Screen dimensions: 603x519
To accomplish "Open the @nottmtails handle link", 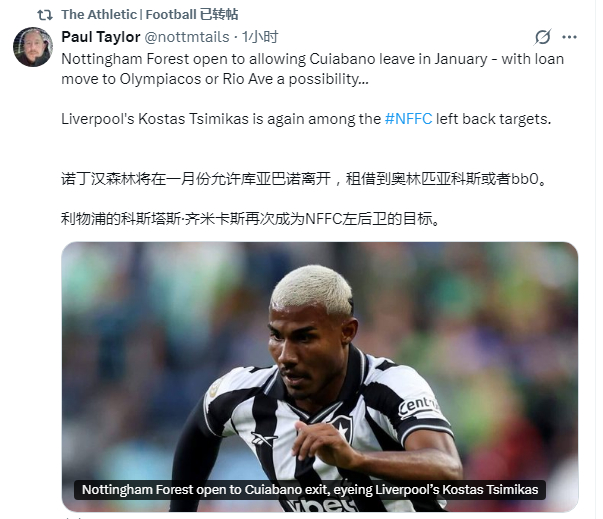I will pos(187,37).
